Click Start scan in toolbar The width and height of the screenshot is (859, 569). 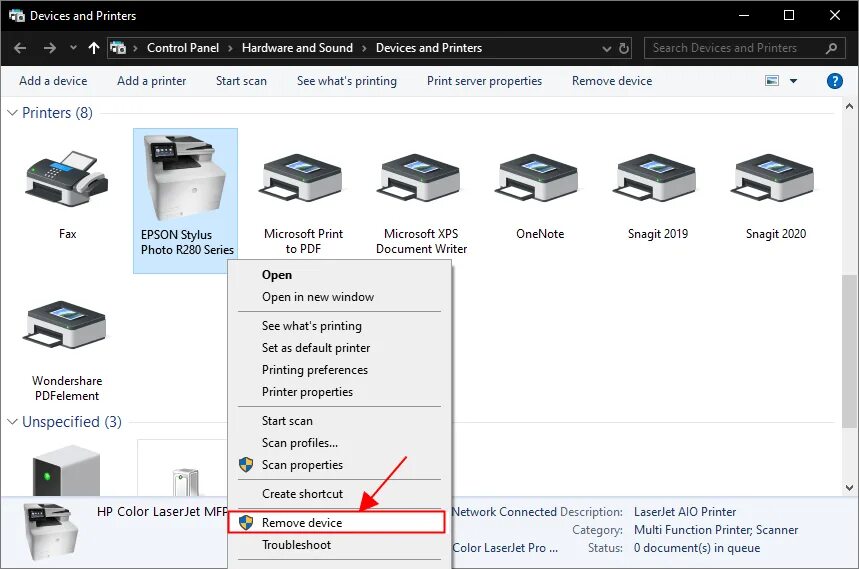pyautogui.click(x=241, y=81)
